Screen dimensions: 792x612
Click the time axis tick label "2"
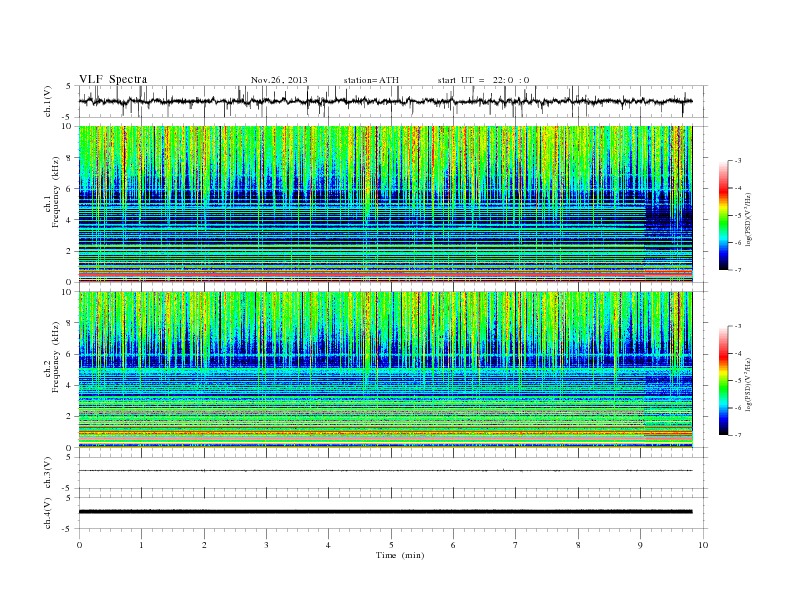pos(204,545)
